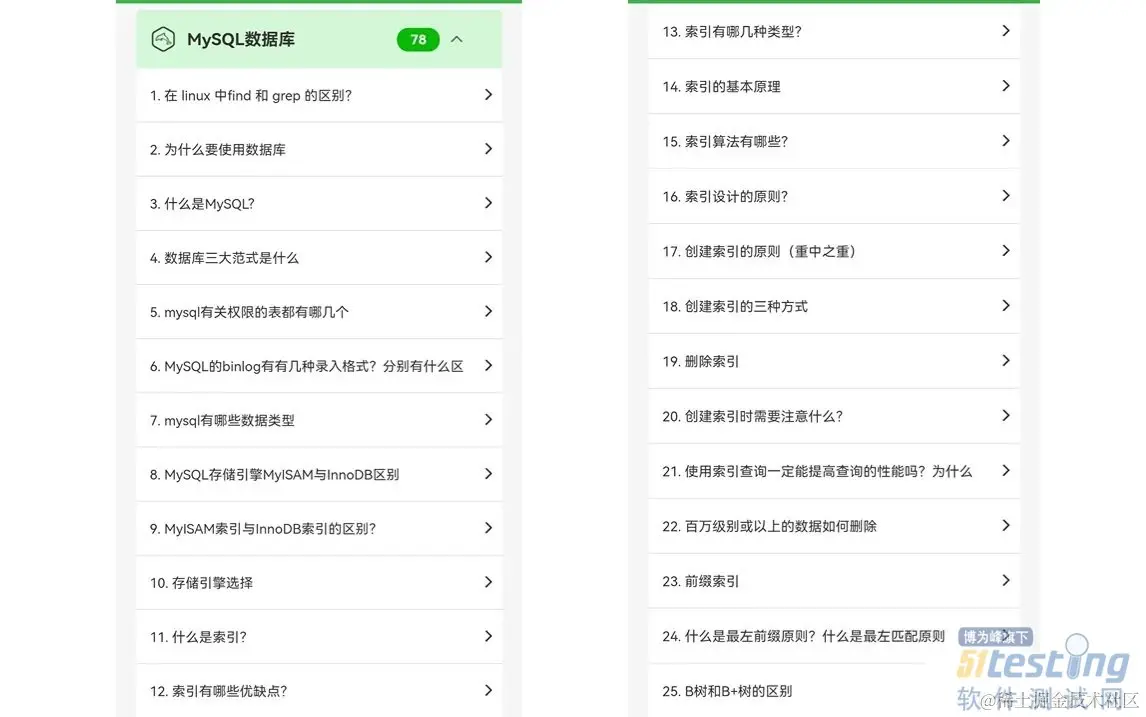Expand chevron for the MySQL binlog question
1146x717 pixels.
point(488,365)
